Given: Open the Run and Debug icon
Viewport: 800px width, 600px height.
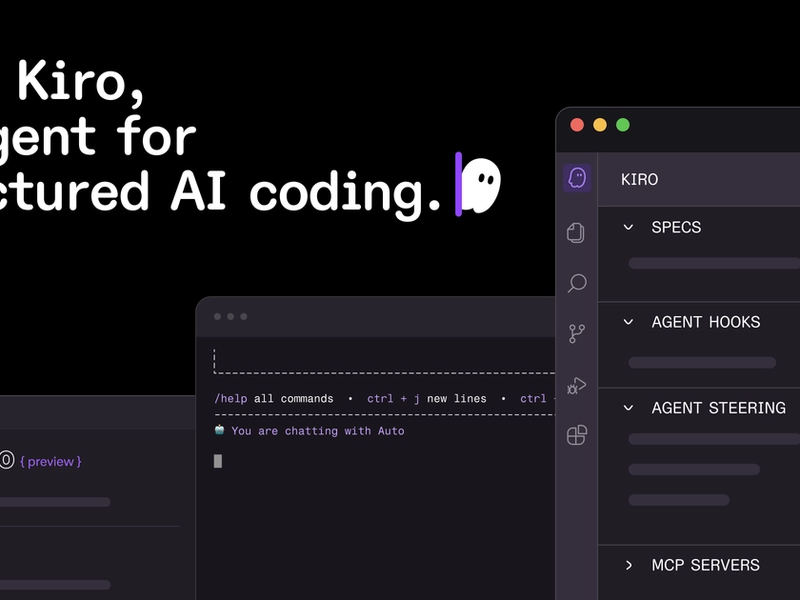Looking at the screenshot, I should (x=577, y=385).
